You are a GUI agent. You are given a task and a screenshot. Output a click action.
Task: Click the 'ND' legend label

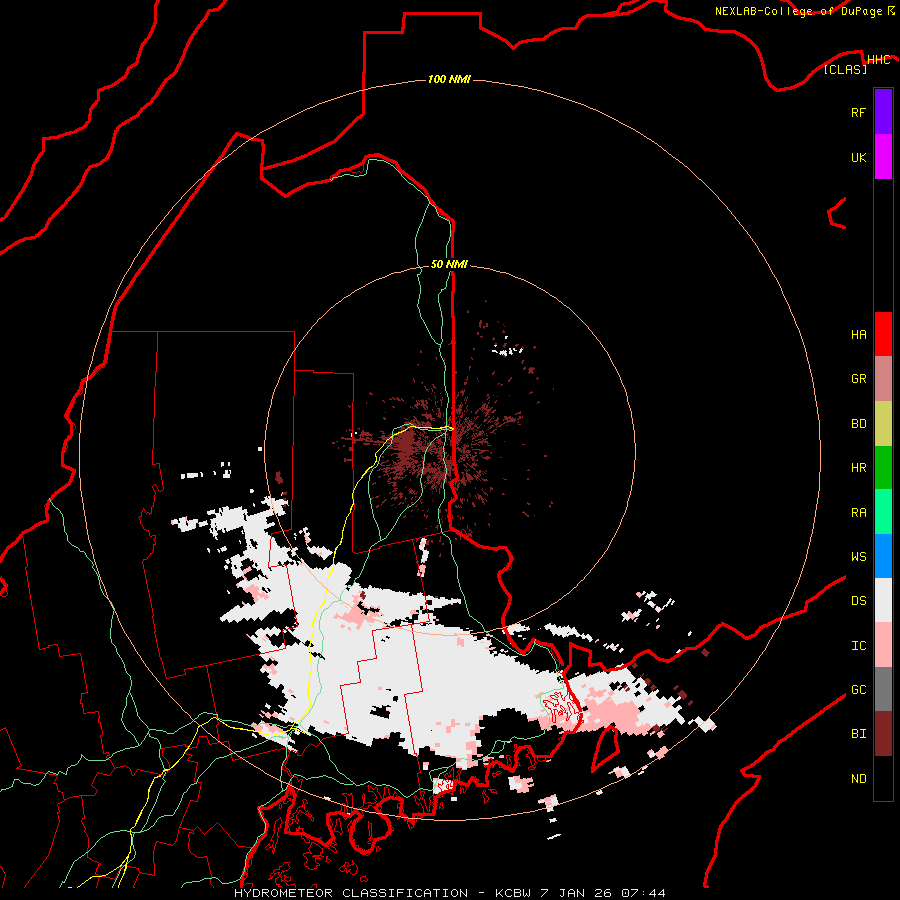(858, 779)
